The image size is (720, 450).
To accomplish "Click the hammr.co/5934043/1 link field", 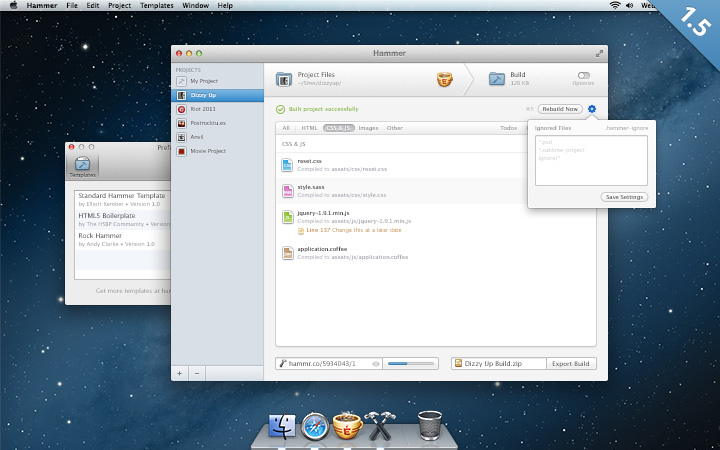I will point(329,364).
